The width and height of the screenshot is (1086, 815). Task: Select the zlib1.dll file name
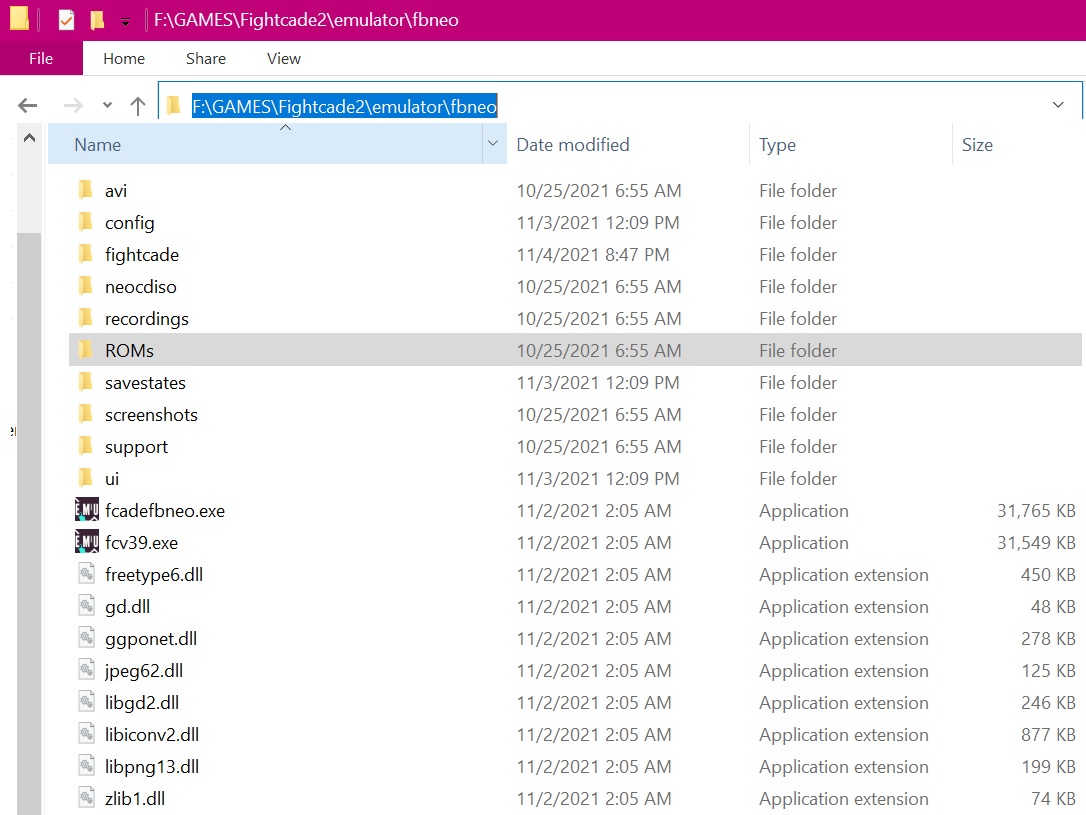tap(135, 798)
